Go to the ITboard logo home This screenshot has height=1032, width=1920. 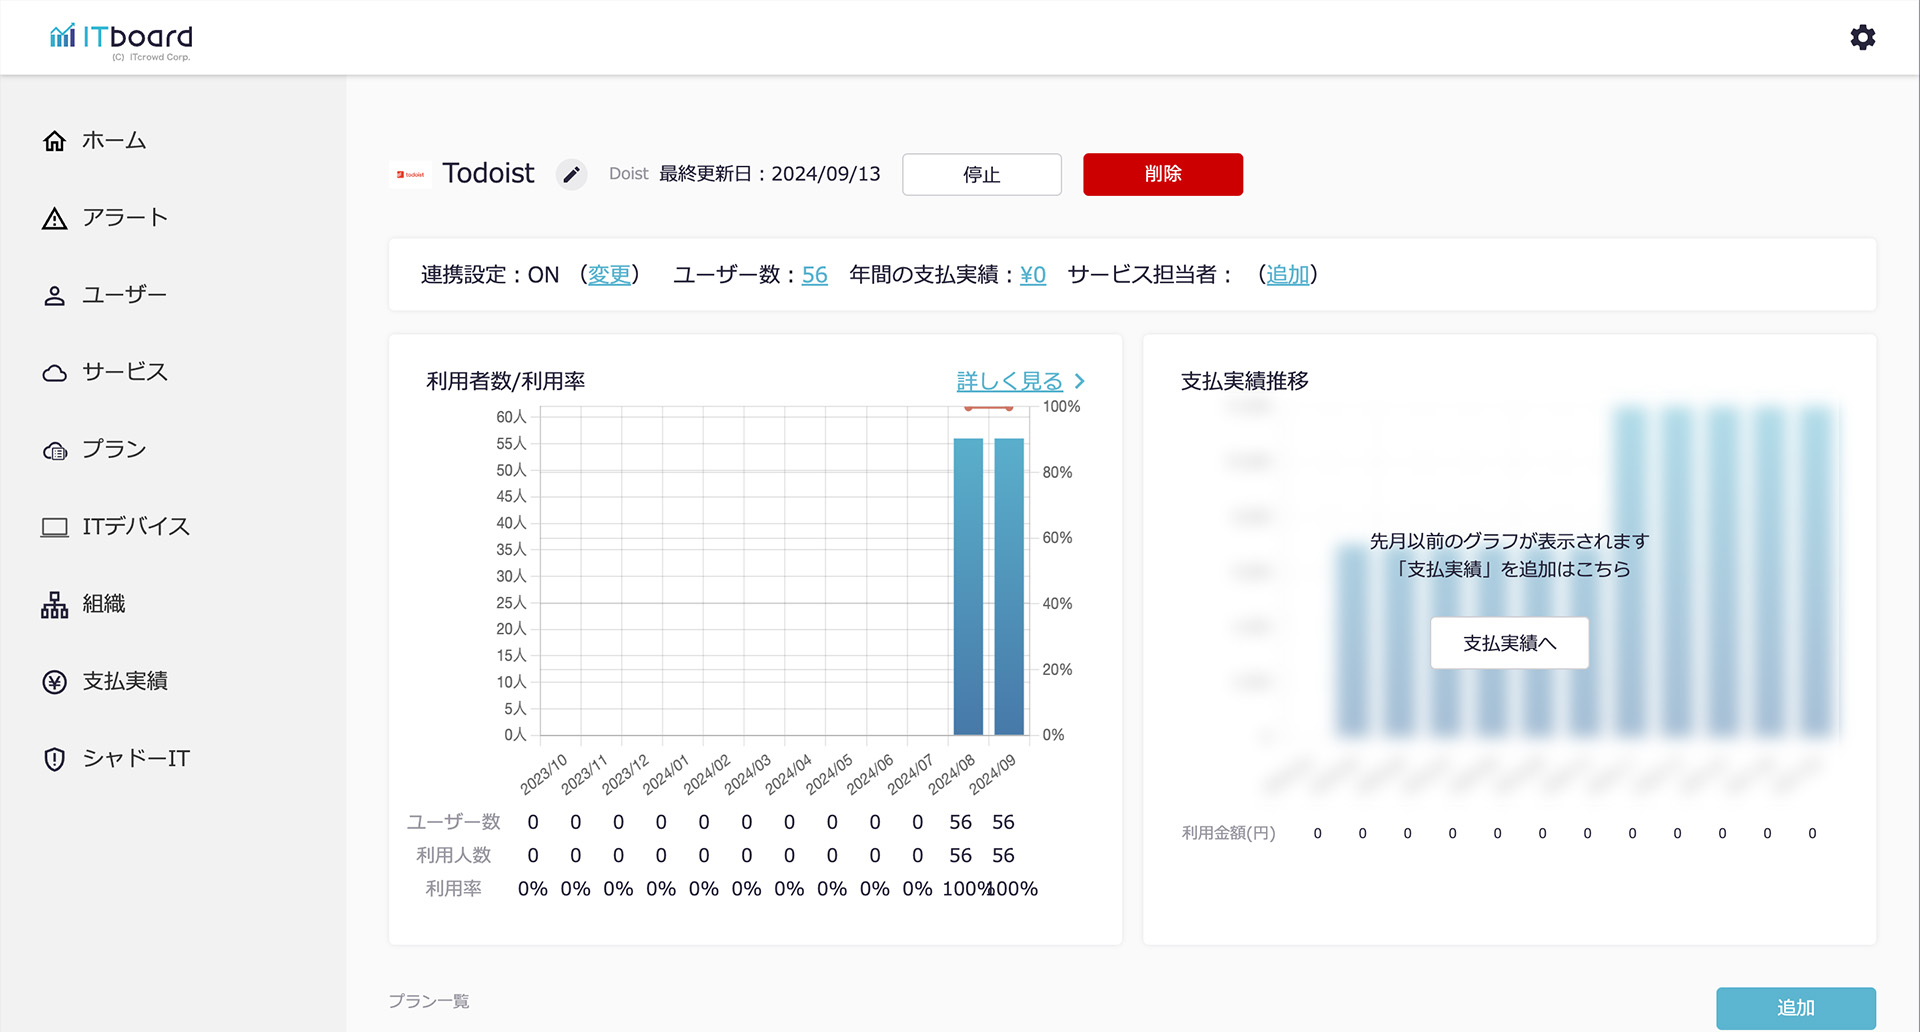pyautogui.click(x=121, y=39)
